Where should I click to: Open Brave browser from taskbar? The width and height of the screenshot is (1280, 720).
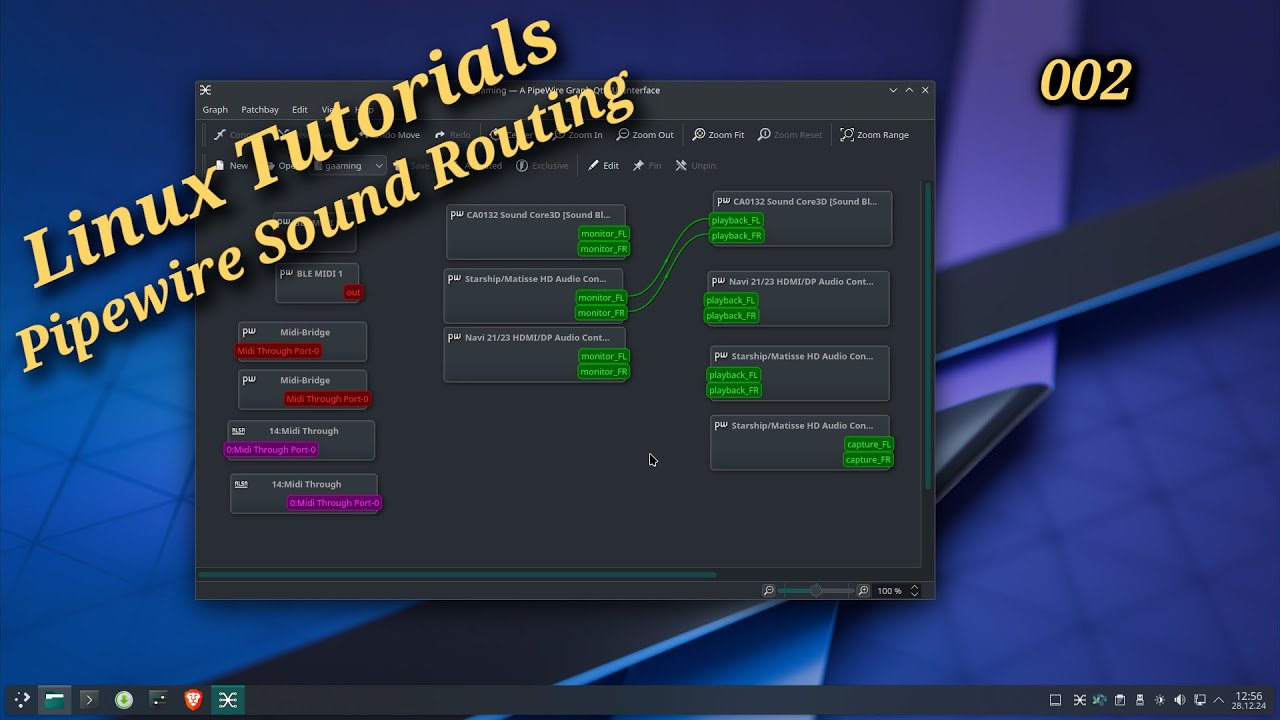193,700
